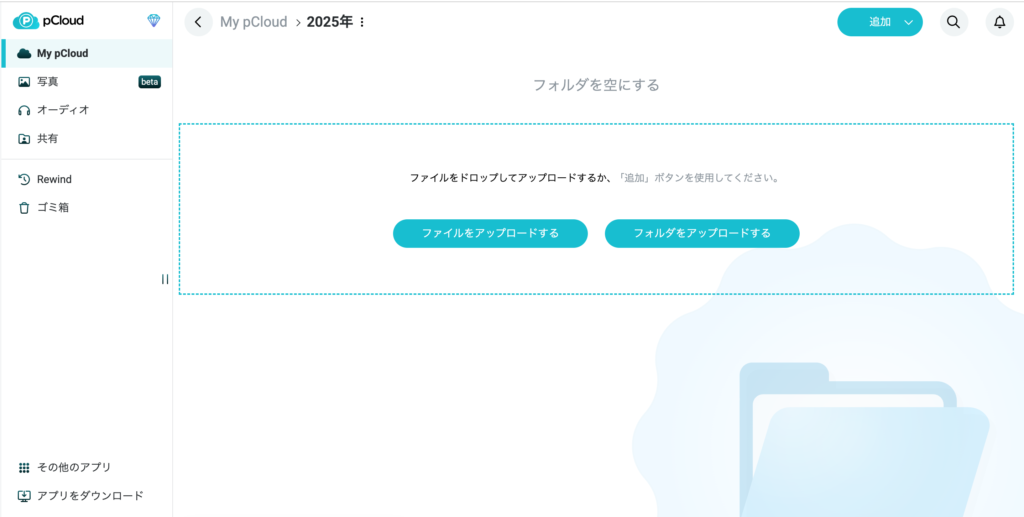Click the その他のアプリ grid icon
1024x517 pixels.
(24, 467)
